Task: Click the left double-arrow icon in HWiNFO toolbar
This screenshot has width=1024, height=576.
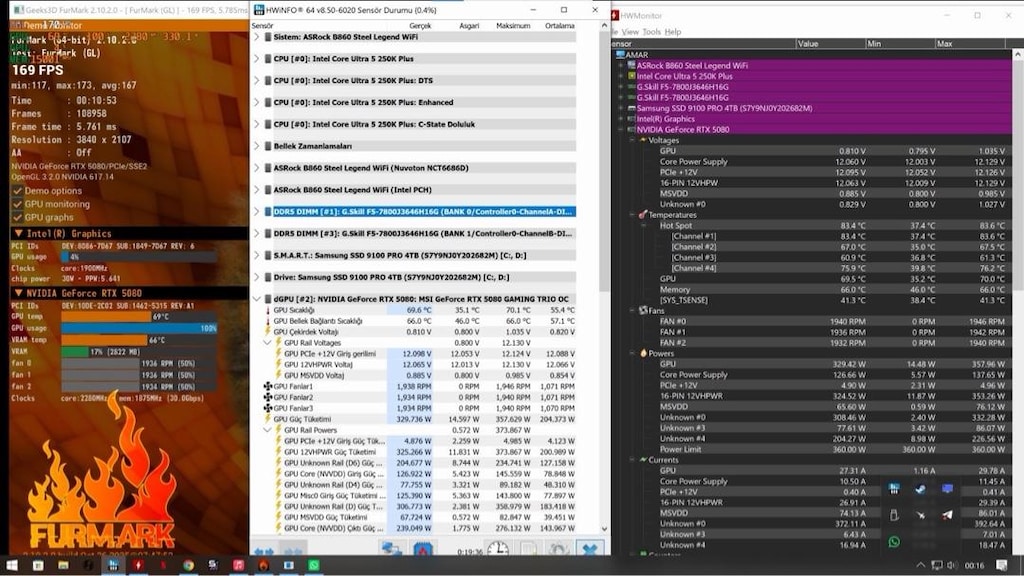Action: [x=263, y=552]
